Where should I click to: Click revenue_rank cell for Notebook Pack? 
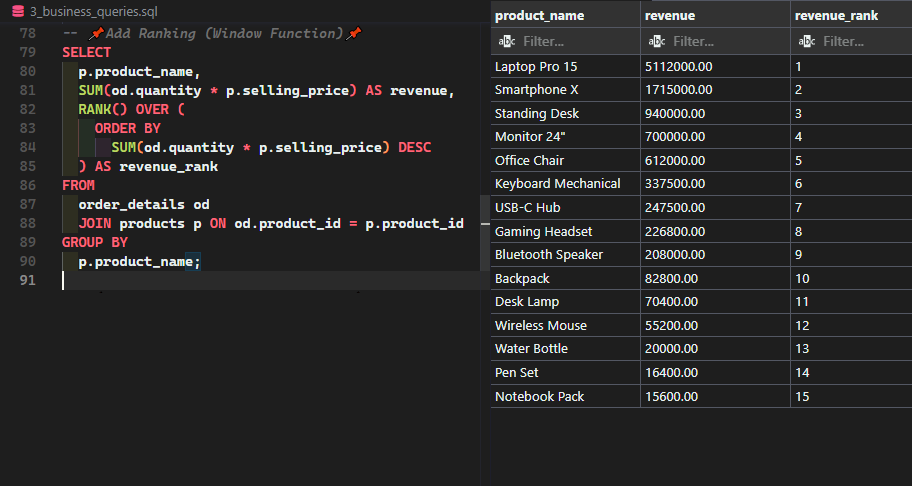[851, 396]
